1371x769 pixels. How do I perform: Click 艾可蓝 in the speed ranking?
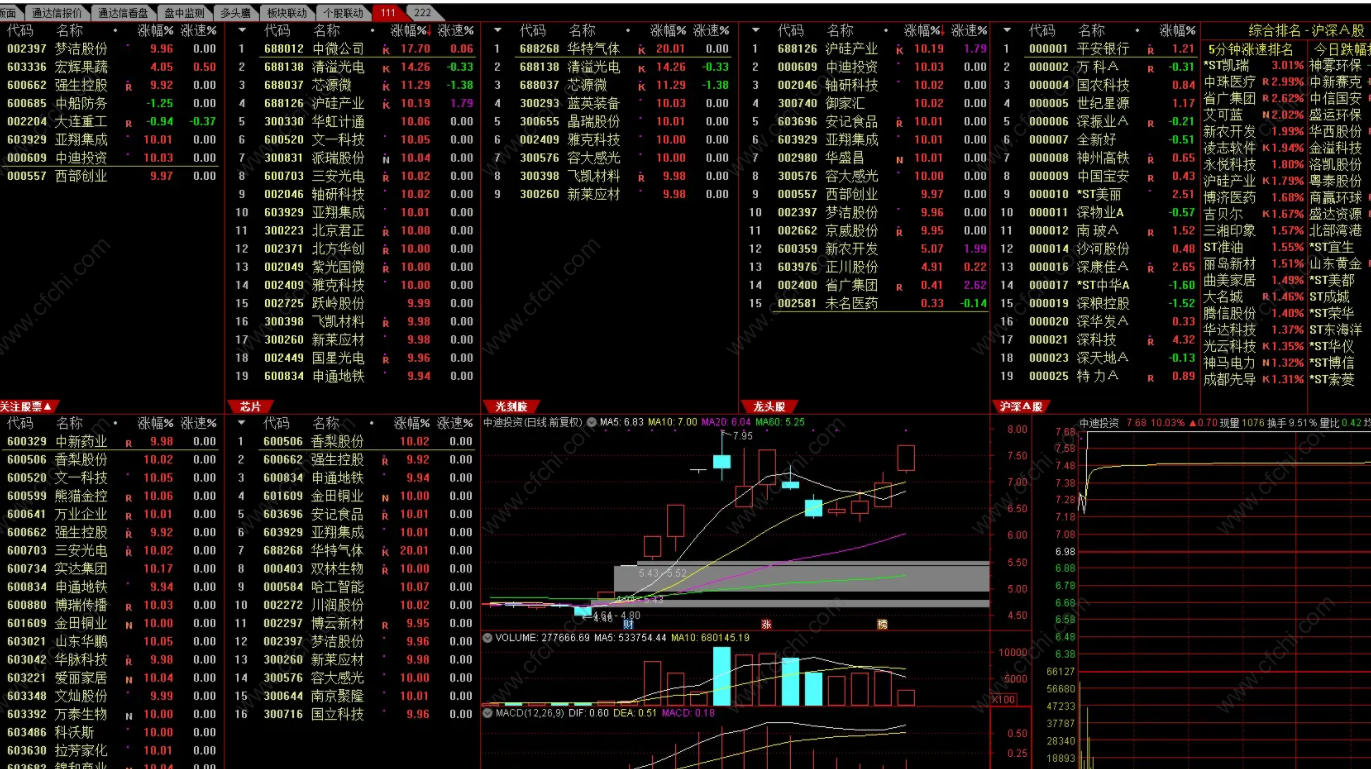1222,115
